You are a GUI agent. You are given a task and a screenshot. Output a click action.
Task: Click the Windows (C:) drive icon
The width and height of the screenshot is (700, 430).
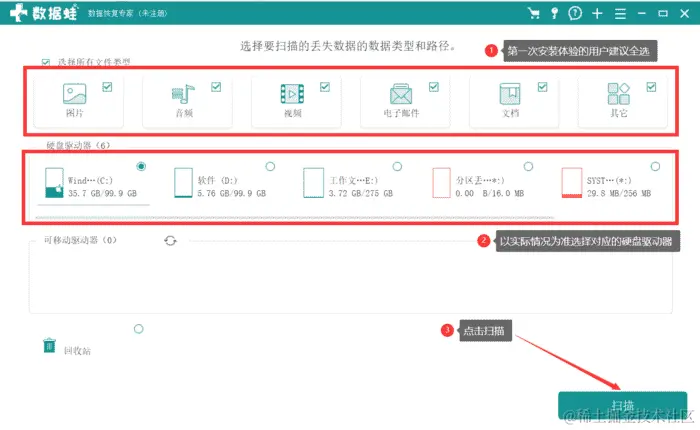[x=54, y=183]
